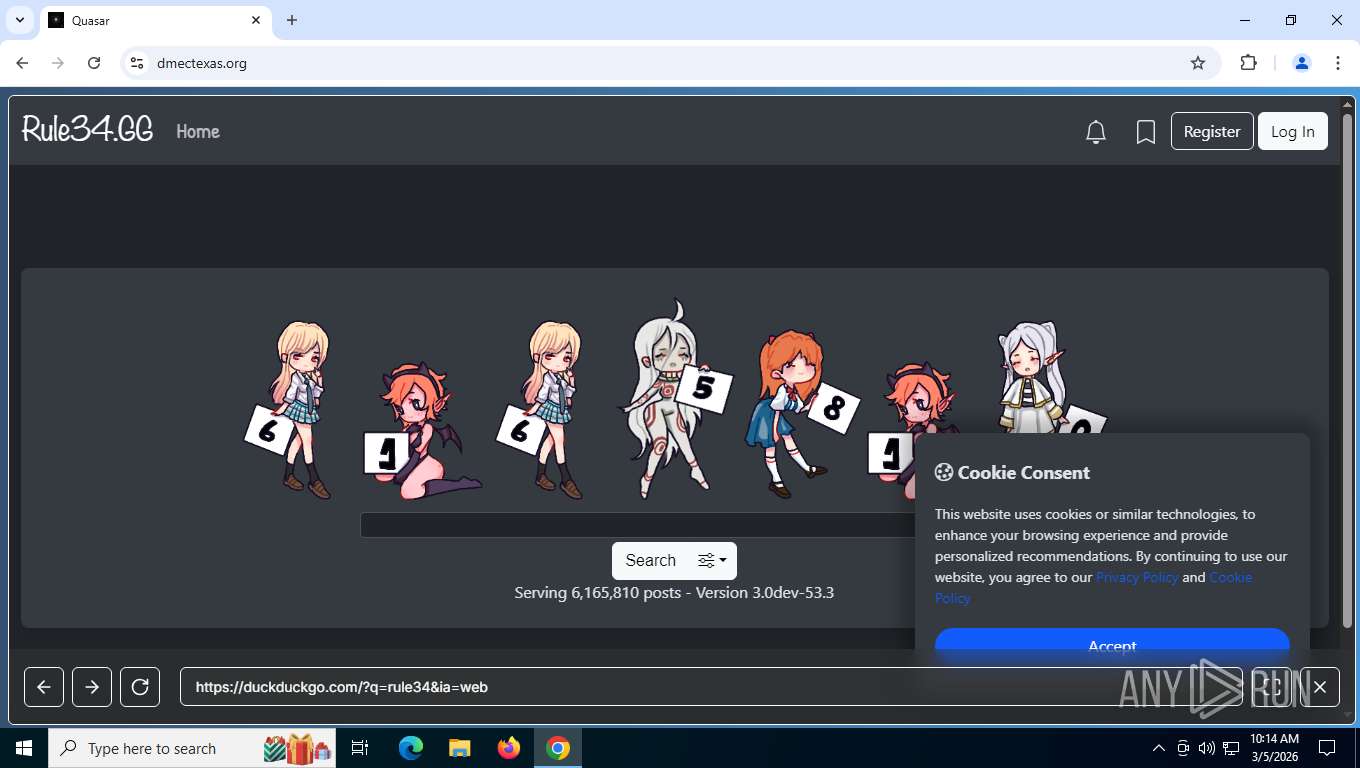The height and width of the screenshot is (768, 1360).
Task: Open Chrome extensions puzzle icon
Action: pyautogui.click(x=1248, y=63)
